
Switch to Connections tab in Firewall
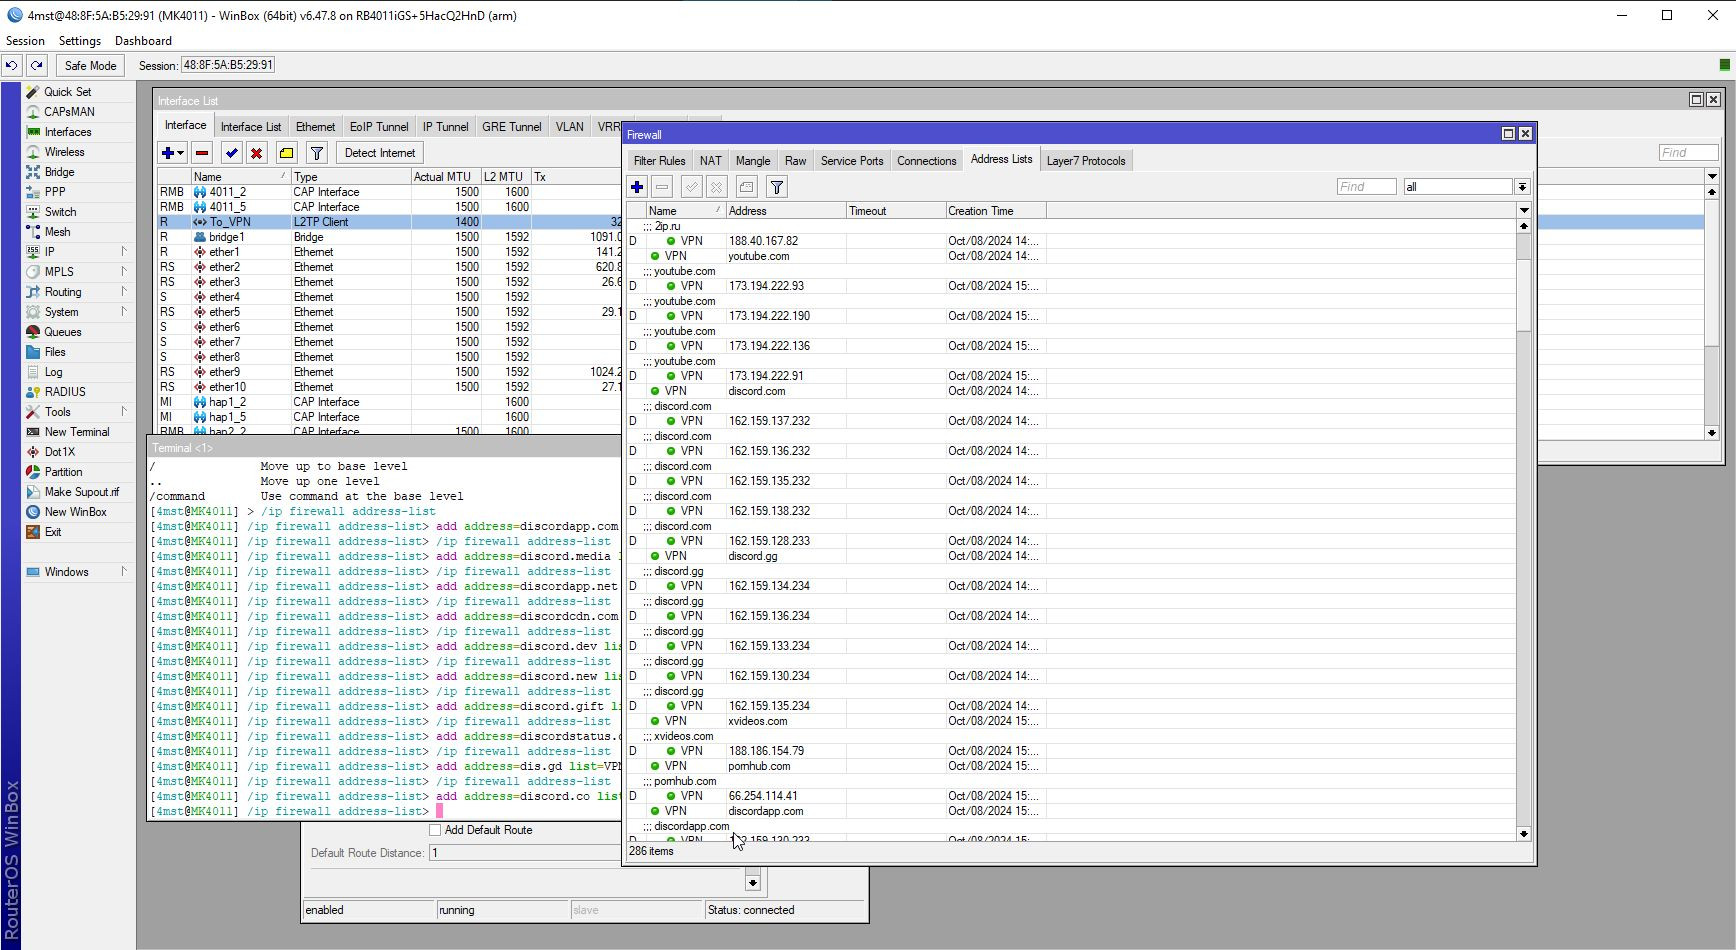tap(926, 161)
